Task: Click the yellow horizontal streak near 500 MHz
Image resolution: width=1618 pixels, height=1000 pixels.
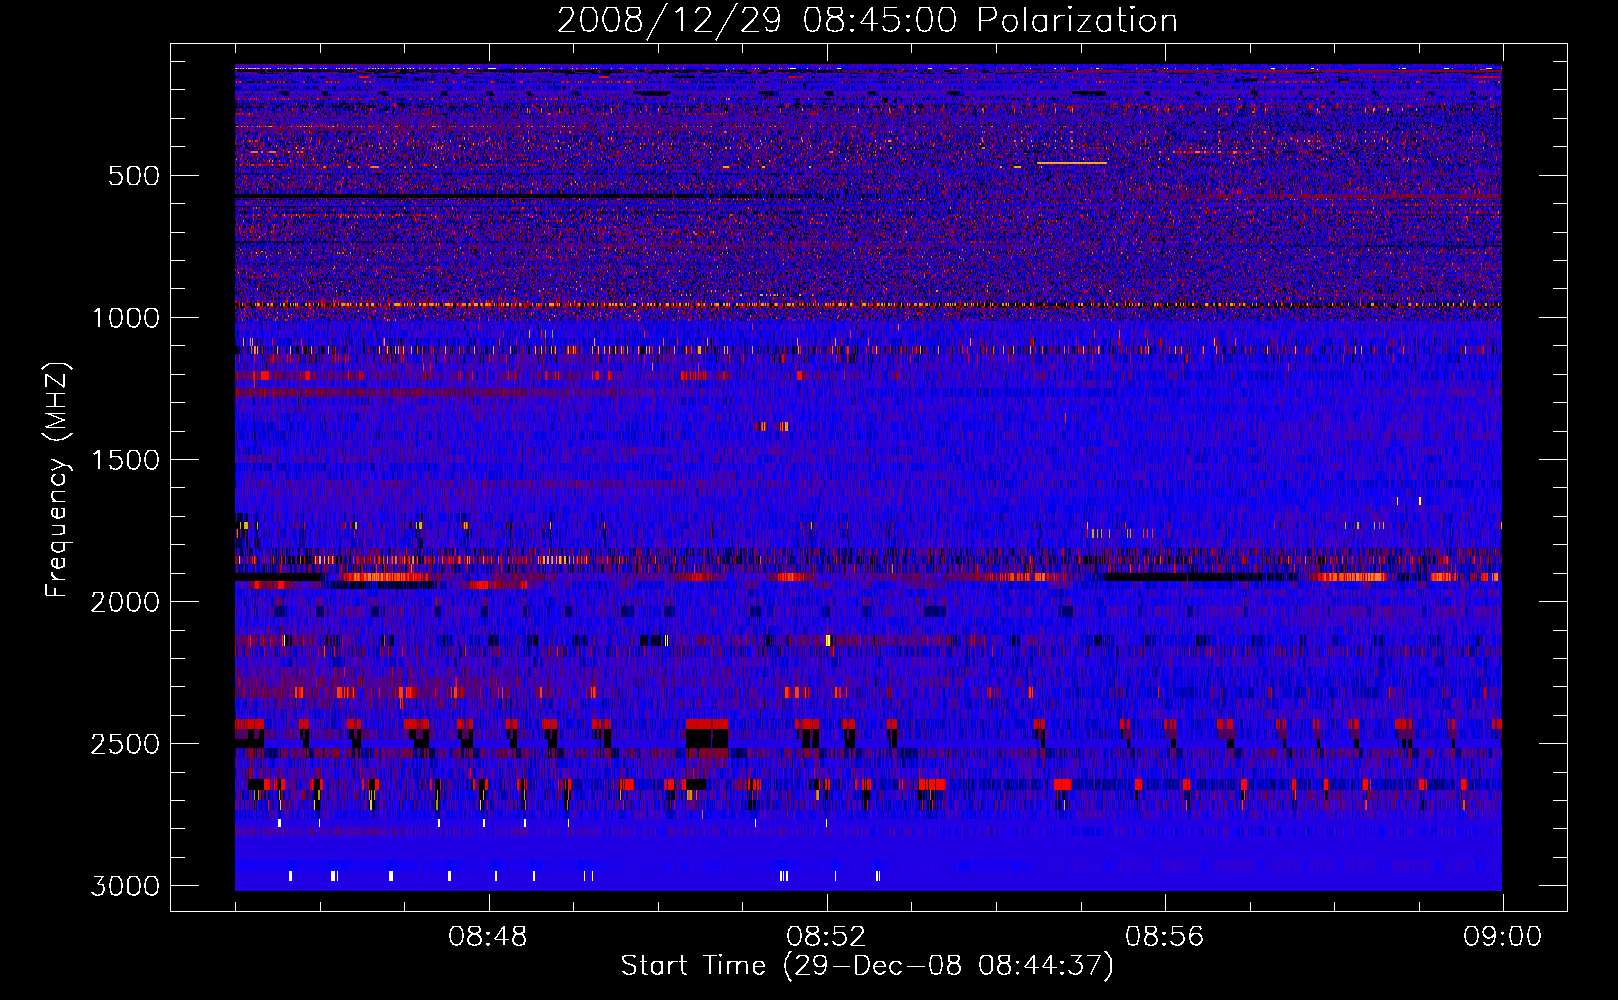Action: [1072, 163]
